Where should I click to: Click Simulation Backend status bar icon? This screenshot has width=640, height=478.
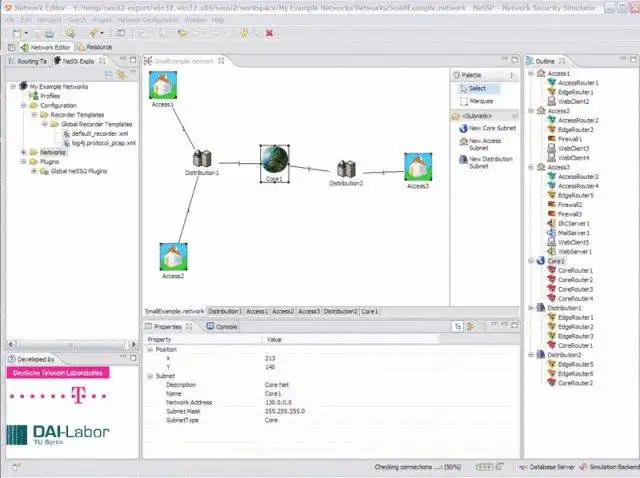pos(584,467)
